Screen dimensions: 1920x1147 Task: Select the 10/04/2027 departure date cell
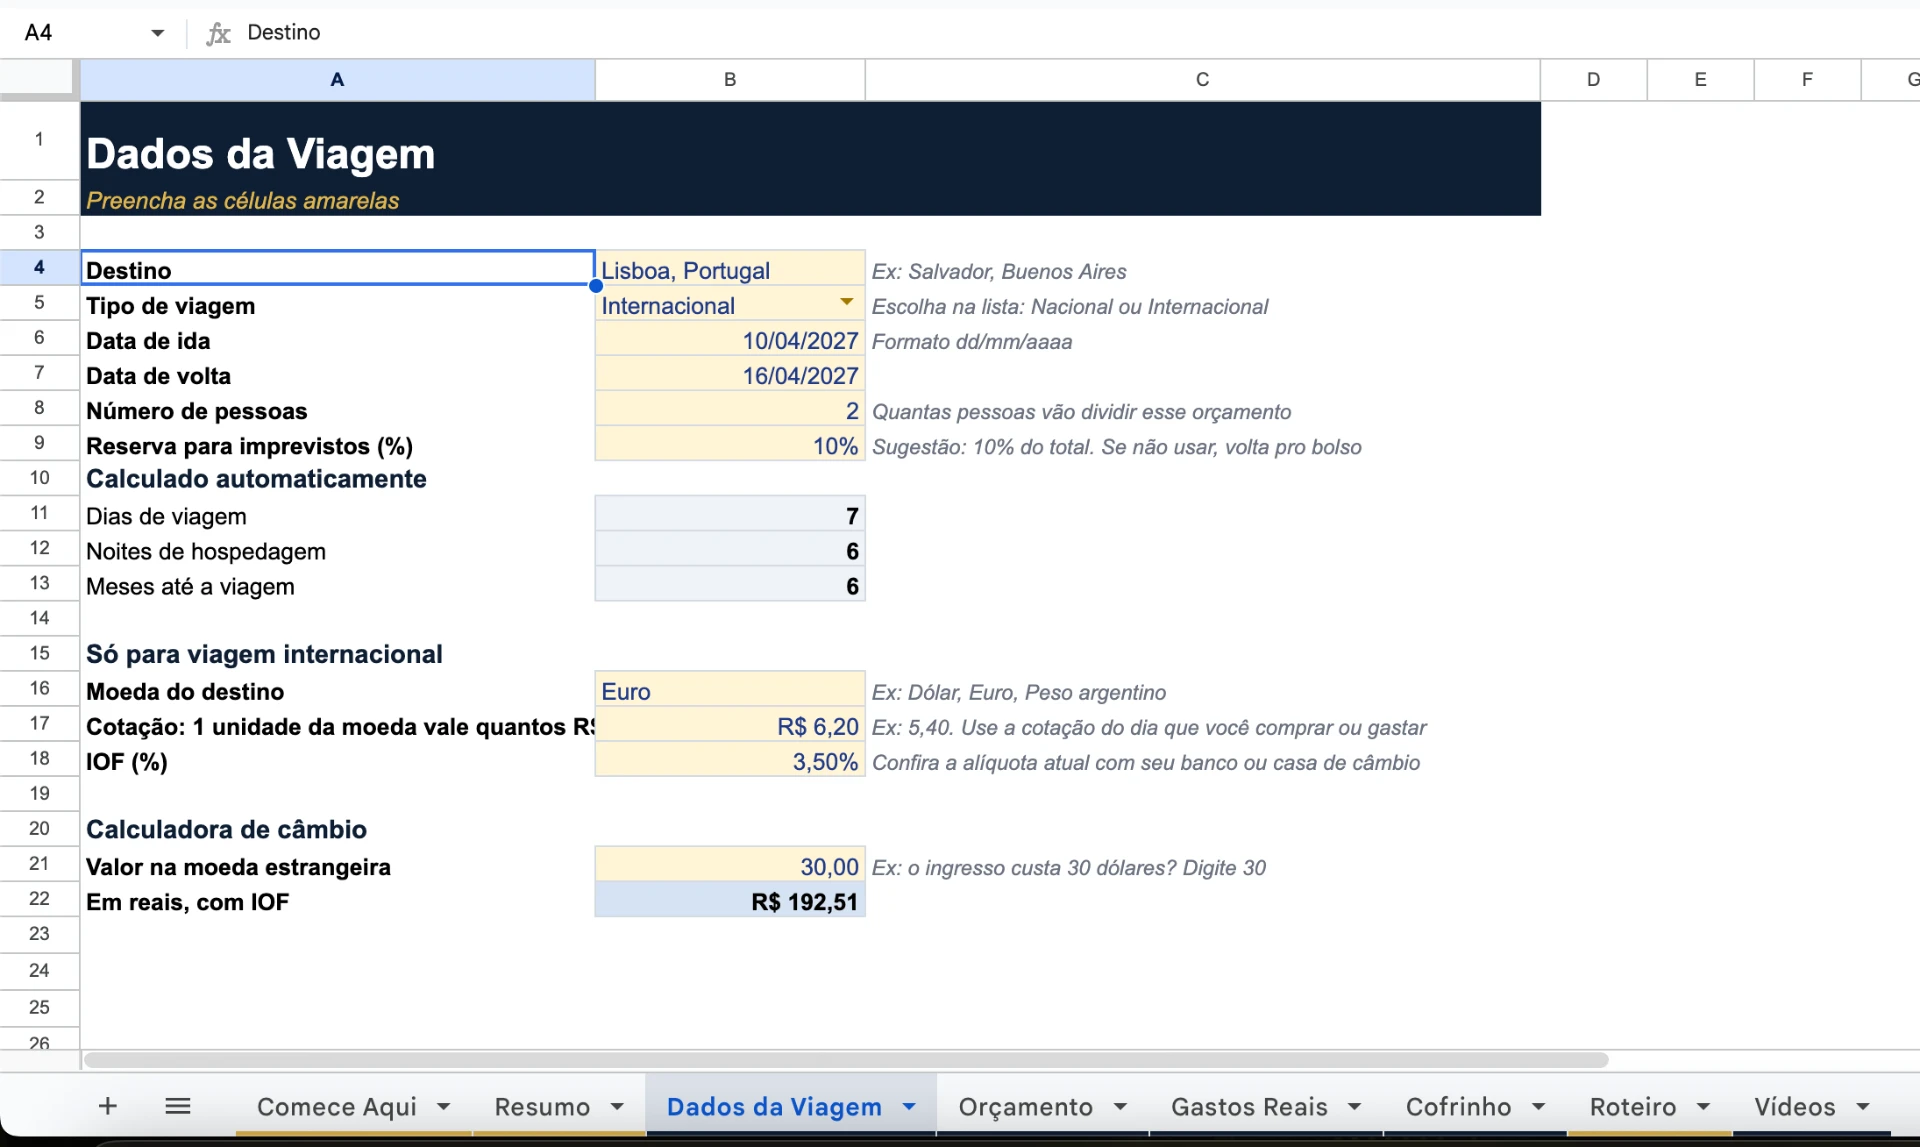pyautogui.click(x=730, y=338)
